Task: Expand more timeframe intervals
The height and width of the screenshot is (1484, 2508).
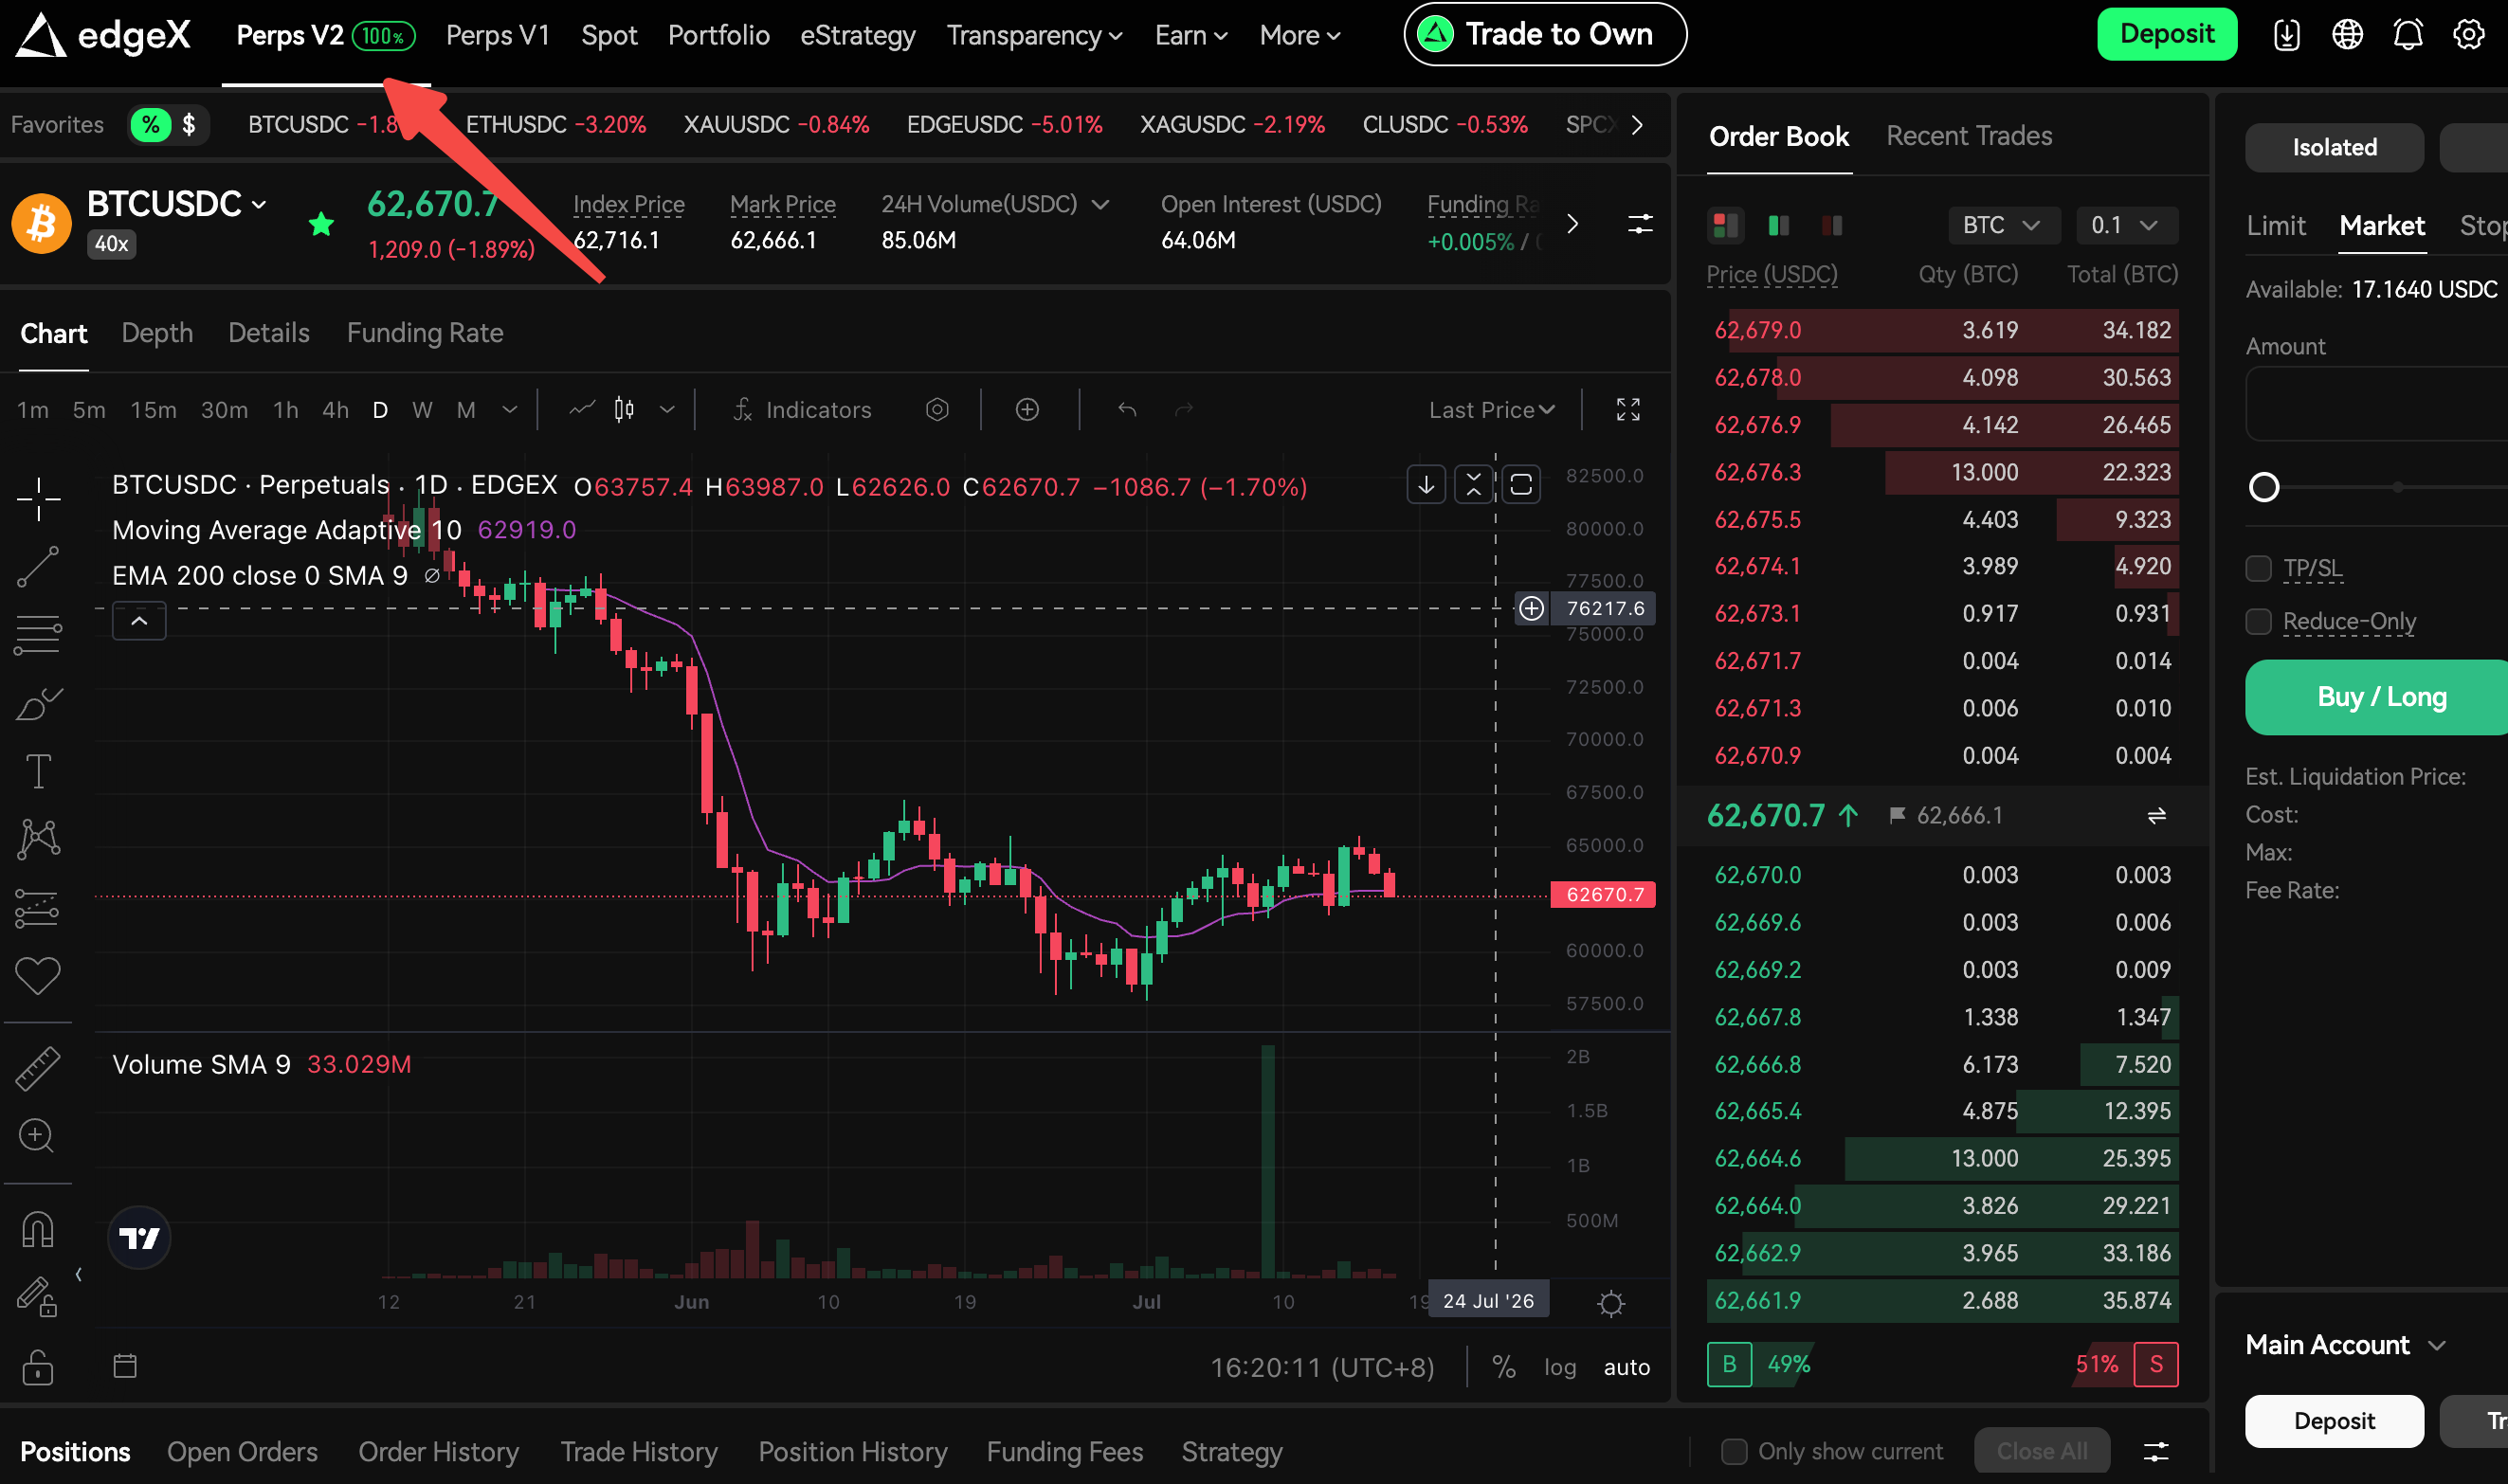Action: tap(509, 409)
